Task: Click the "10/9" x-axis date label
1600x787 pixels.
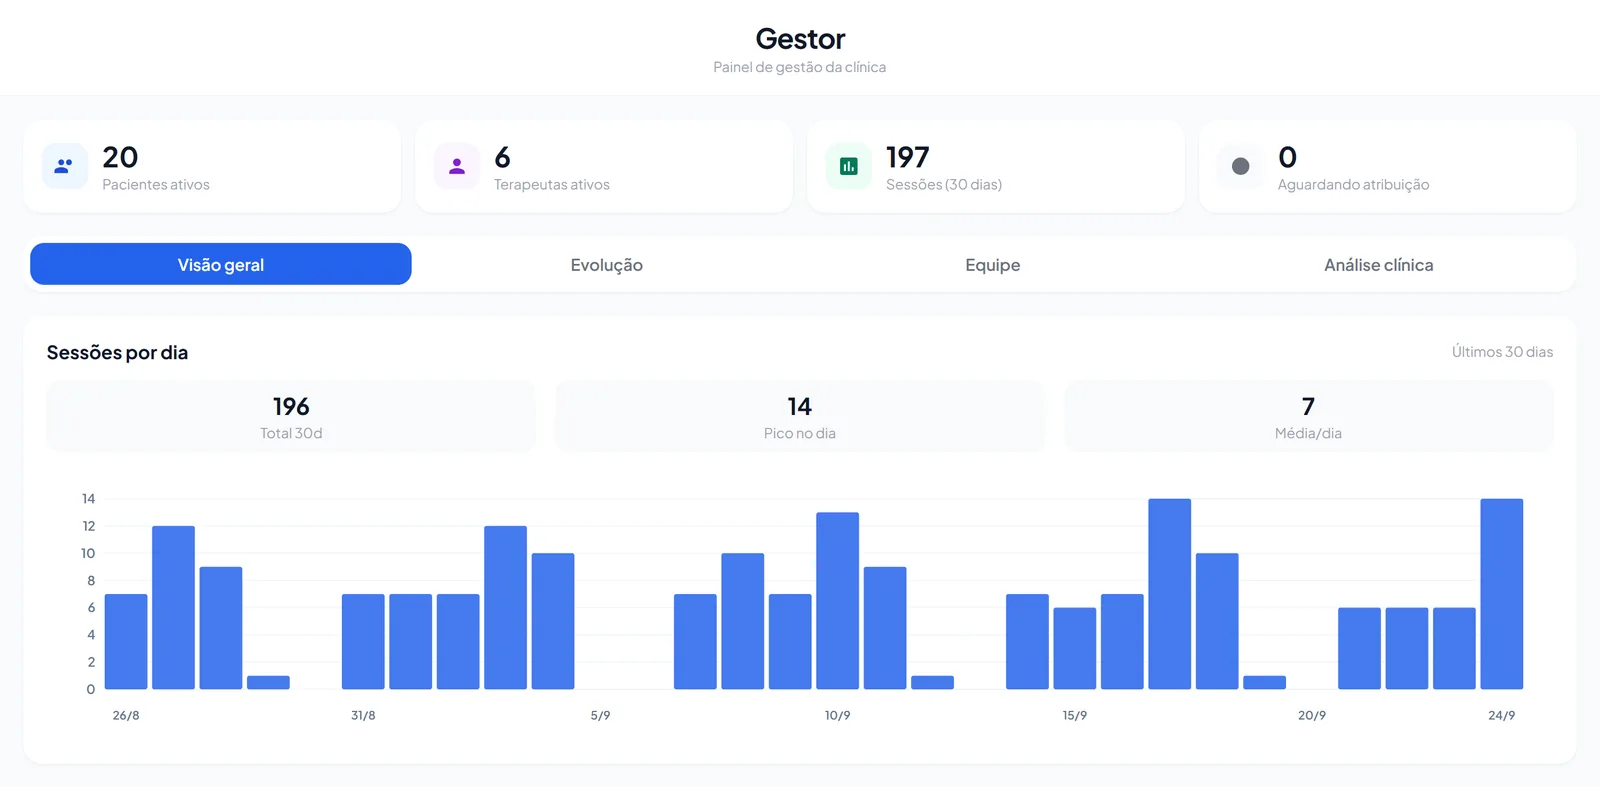Action: point(837,716)
